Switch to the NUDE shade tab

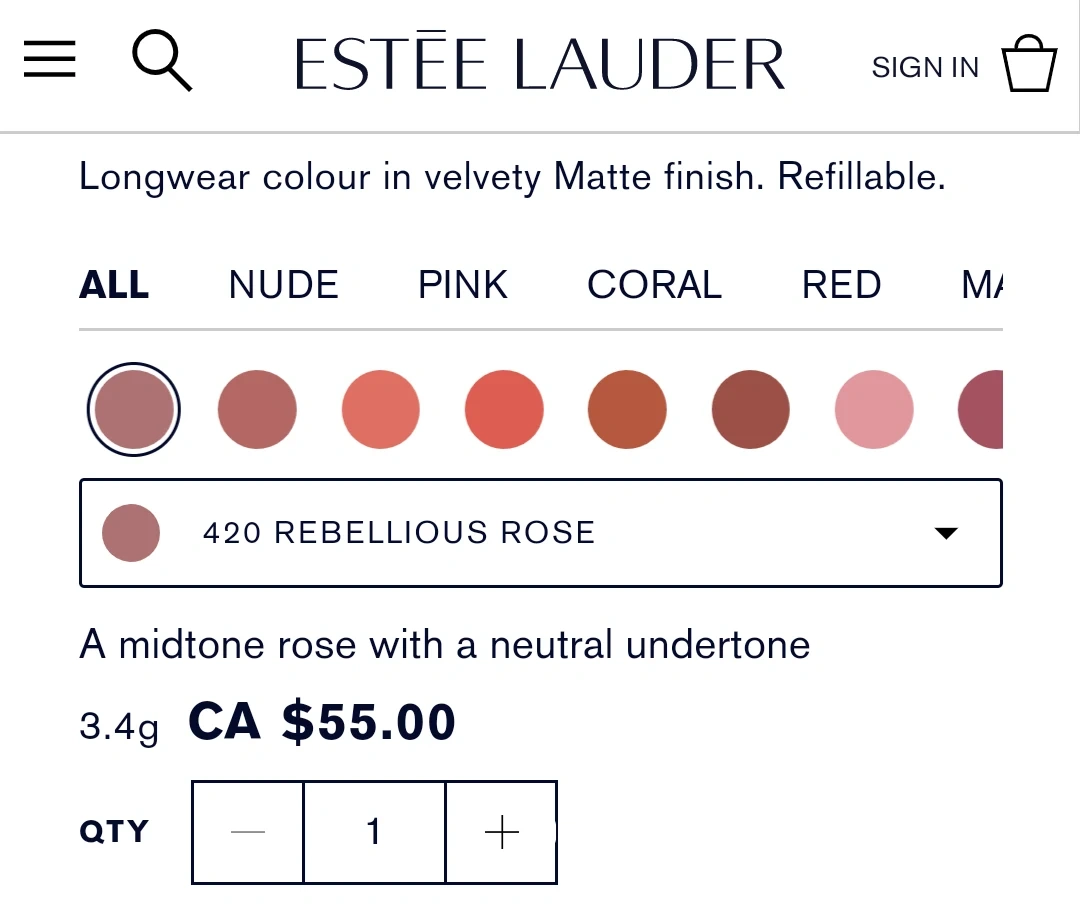283,285
